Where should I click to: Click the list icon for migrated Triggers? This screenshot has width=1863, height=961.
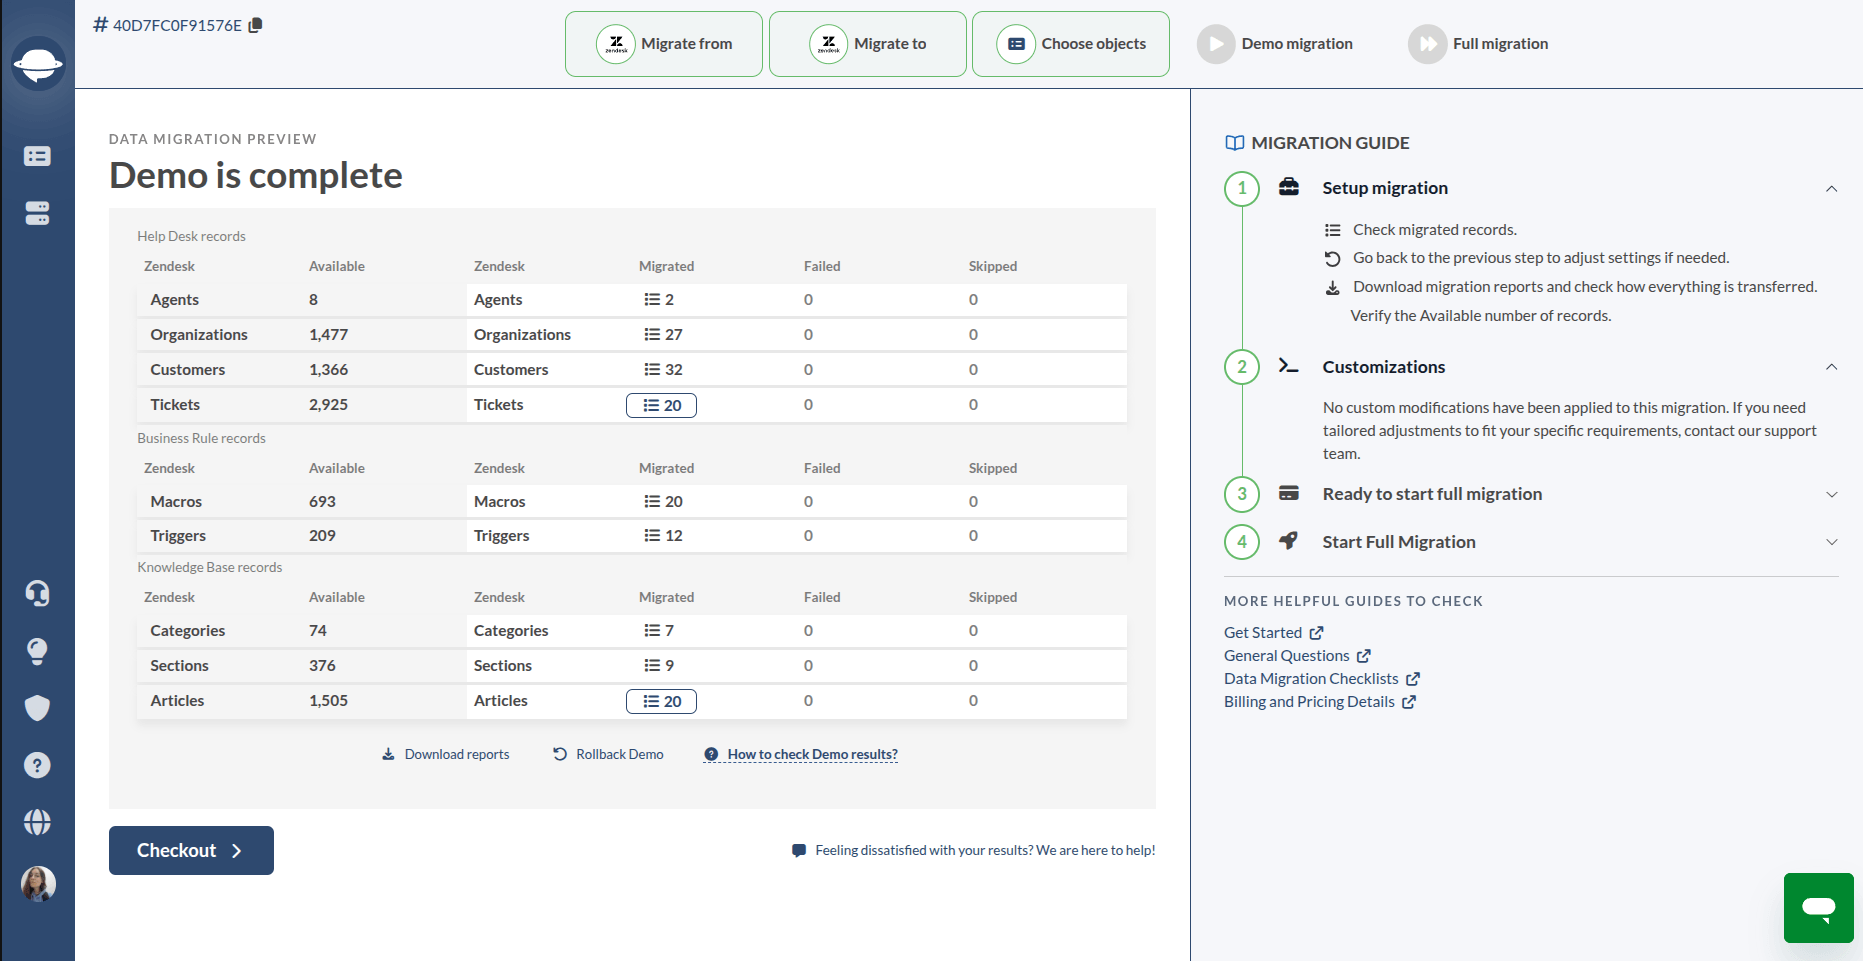(x=652, y=536)
